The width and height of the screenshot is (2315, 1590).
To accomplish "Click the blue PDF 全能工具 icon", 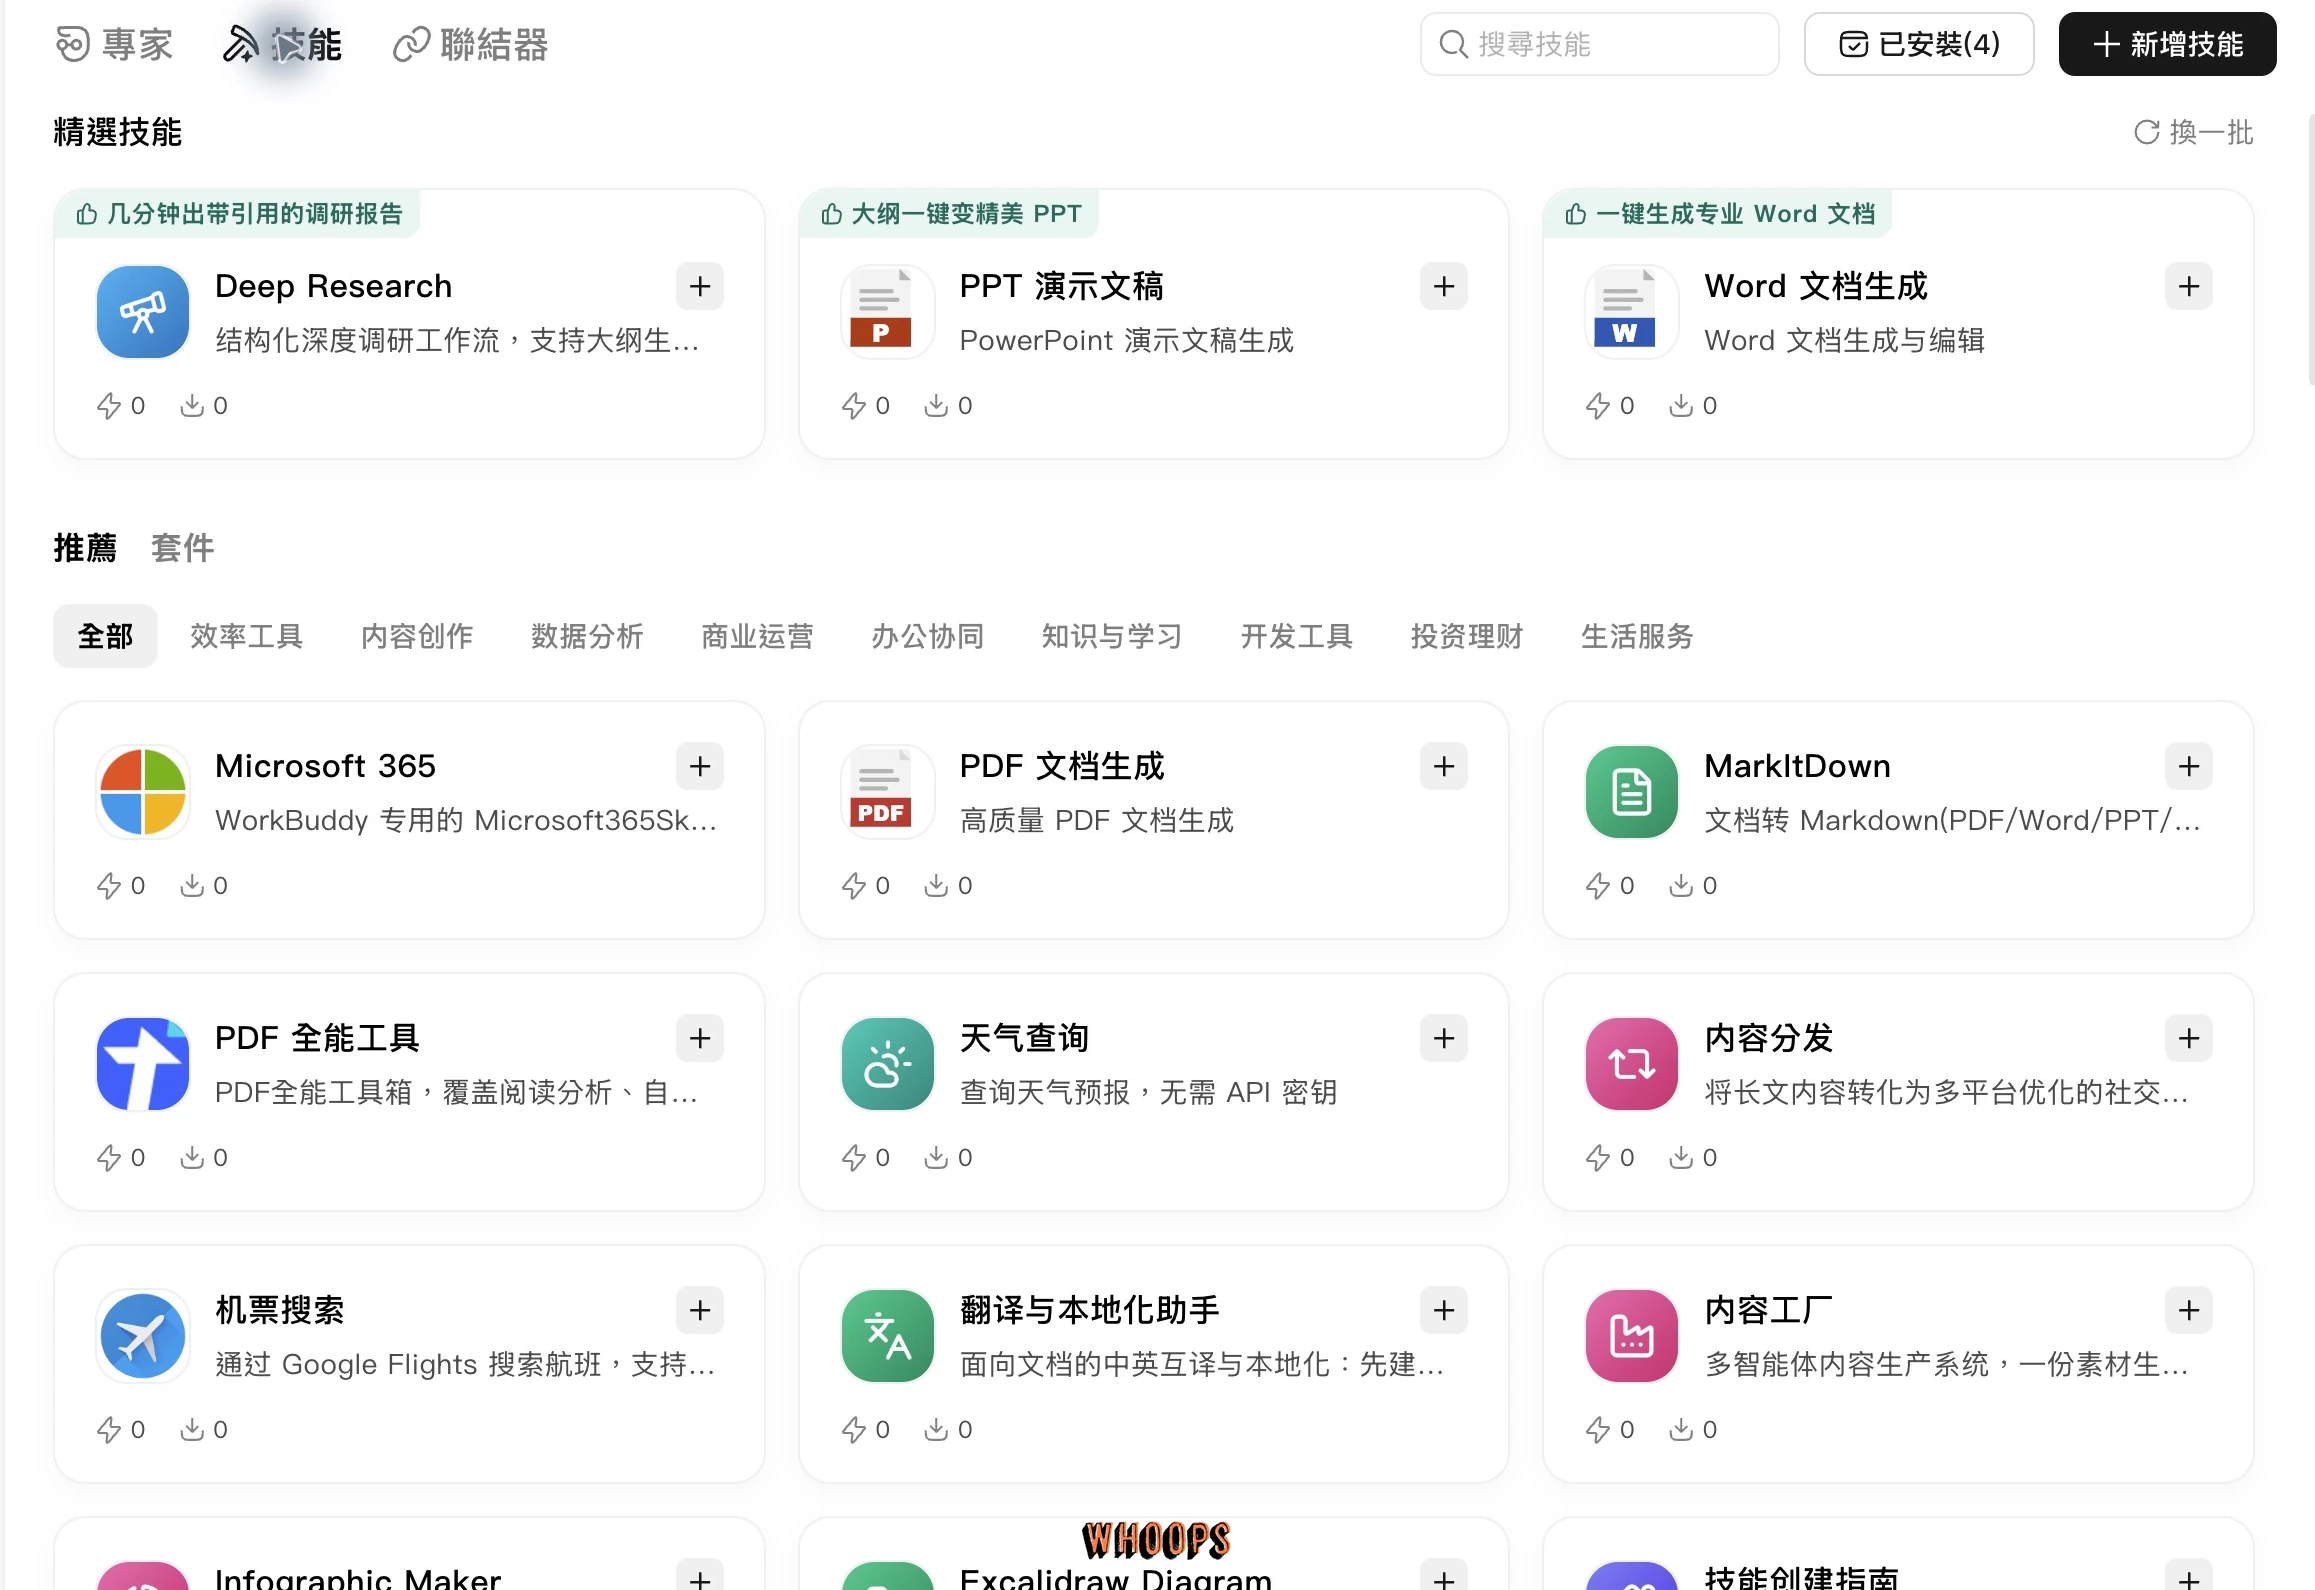I will pyautogui.click(x=143, y=1064).
